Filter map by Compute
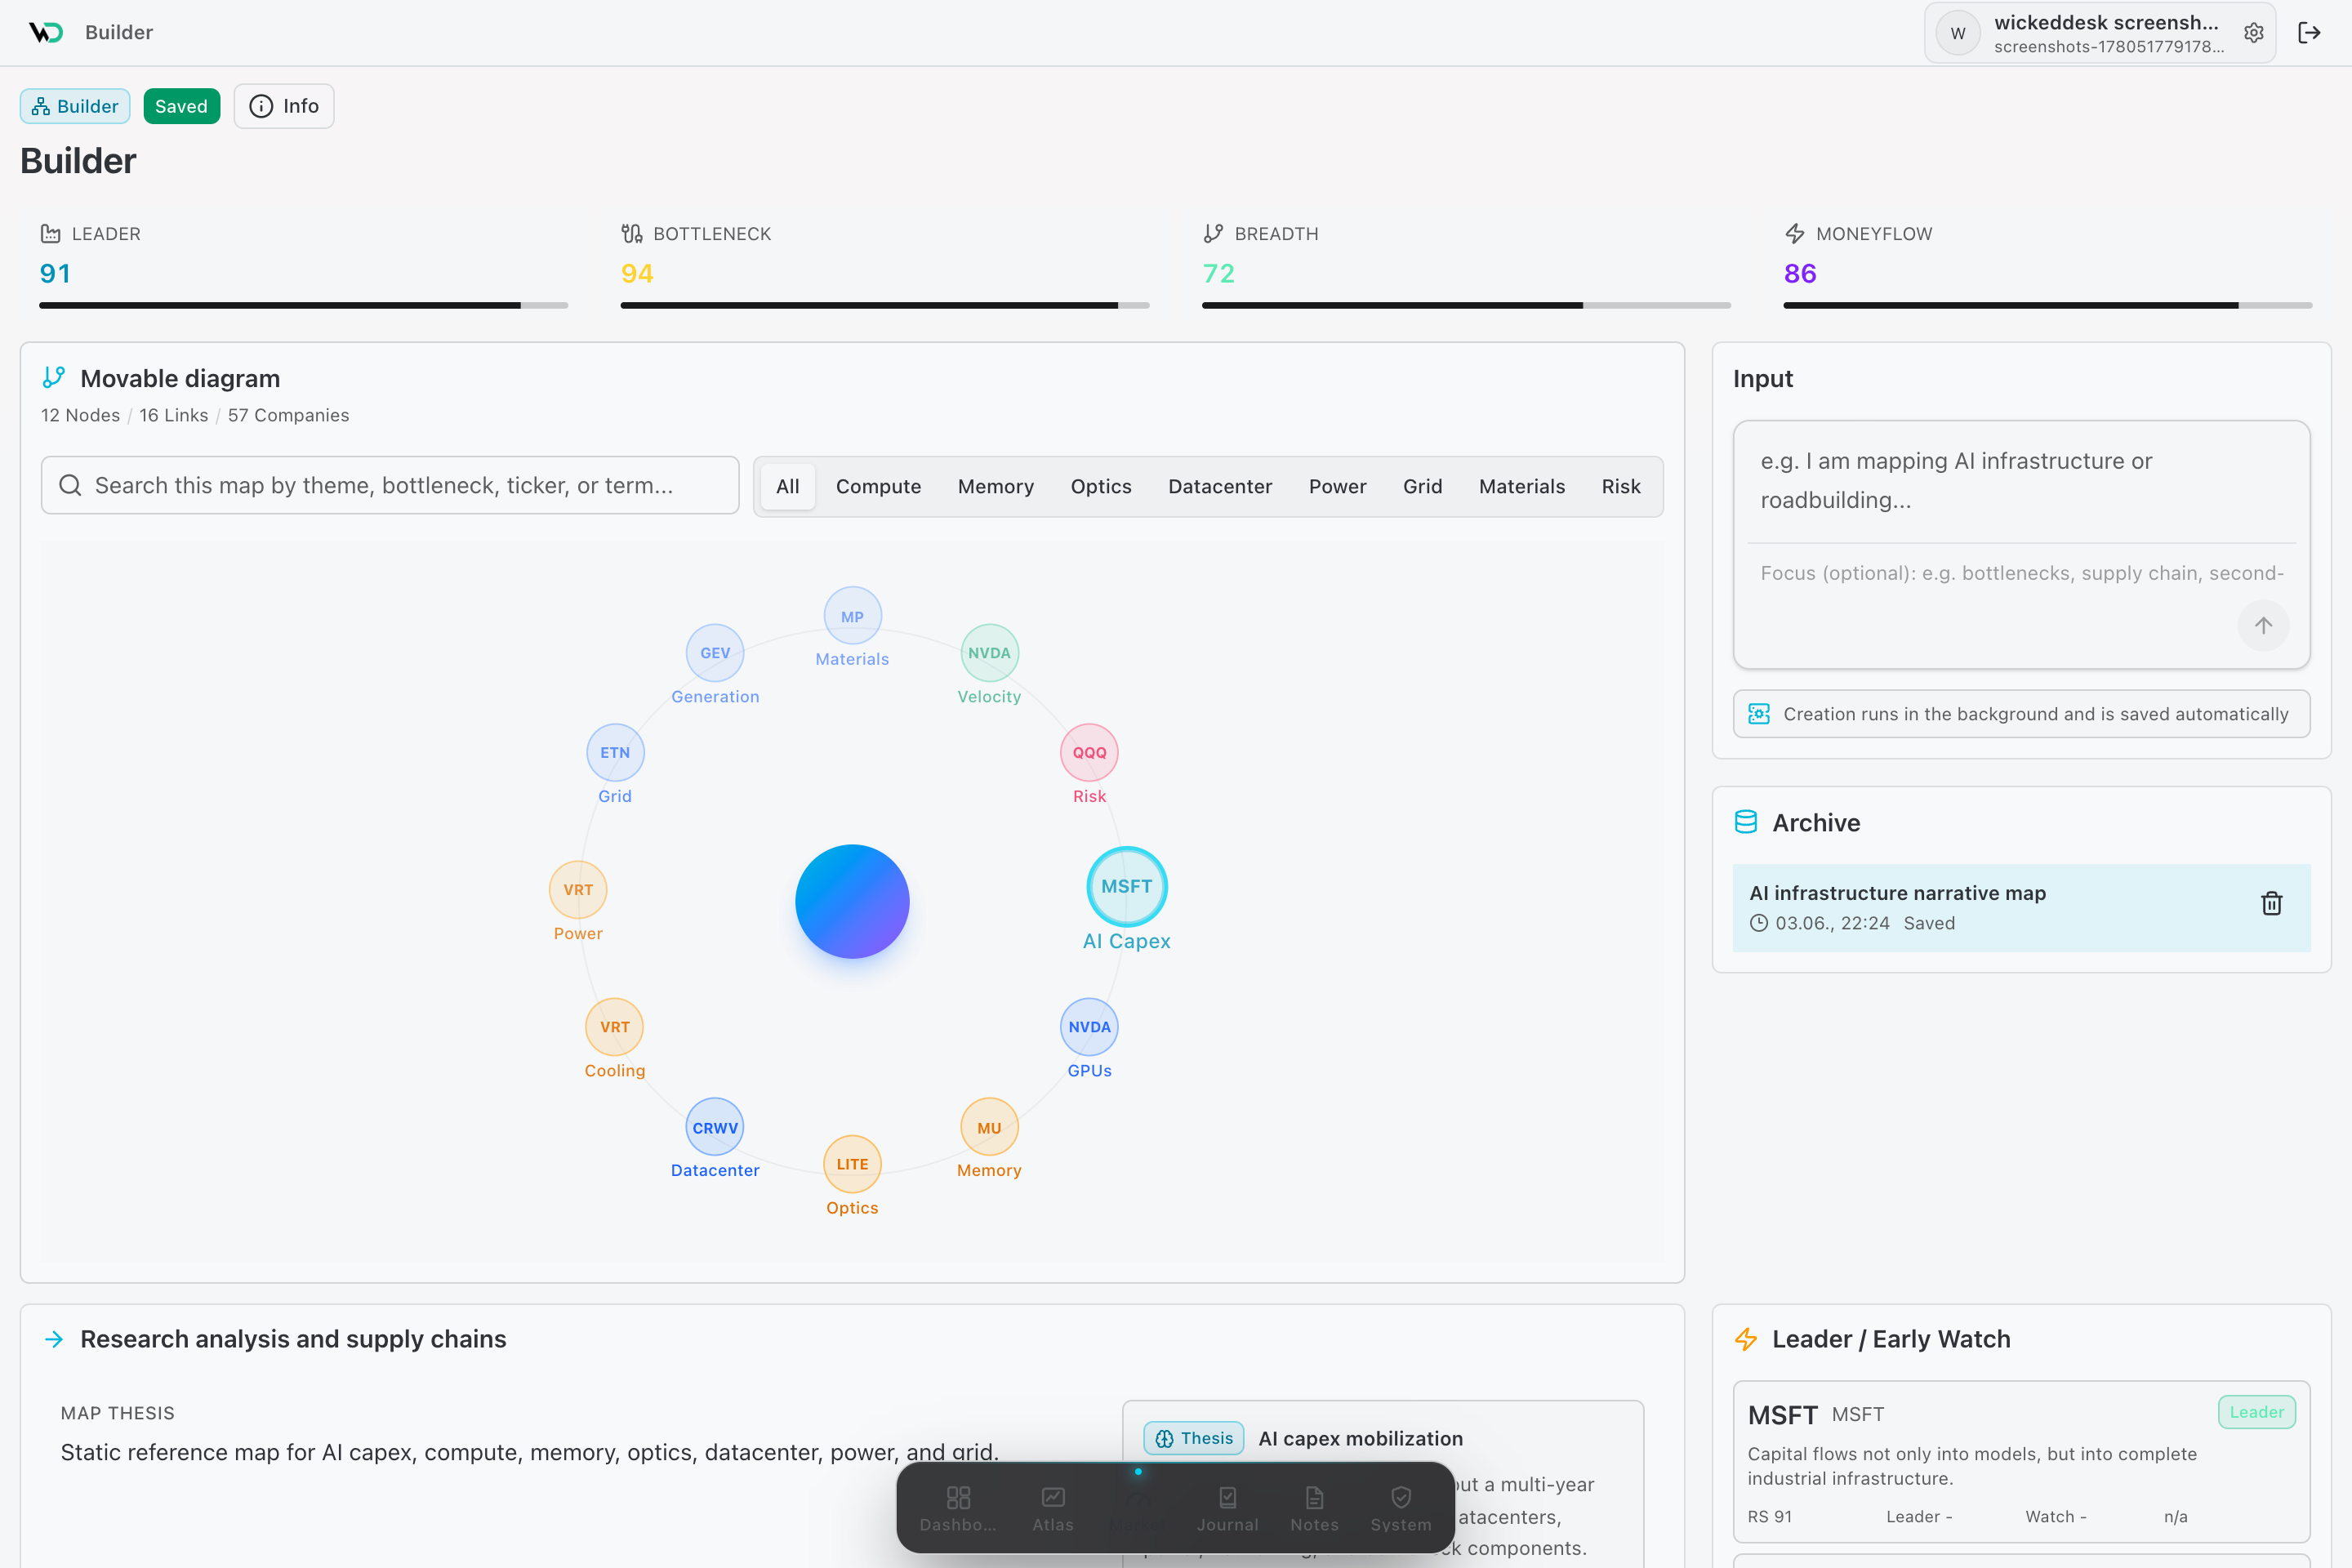The width and height of the screenshot is (2352, 1568). pyautogui.click(x=878, y=486)
